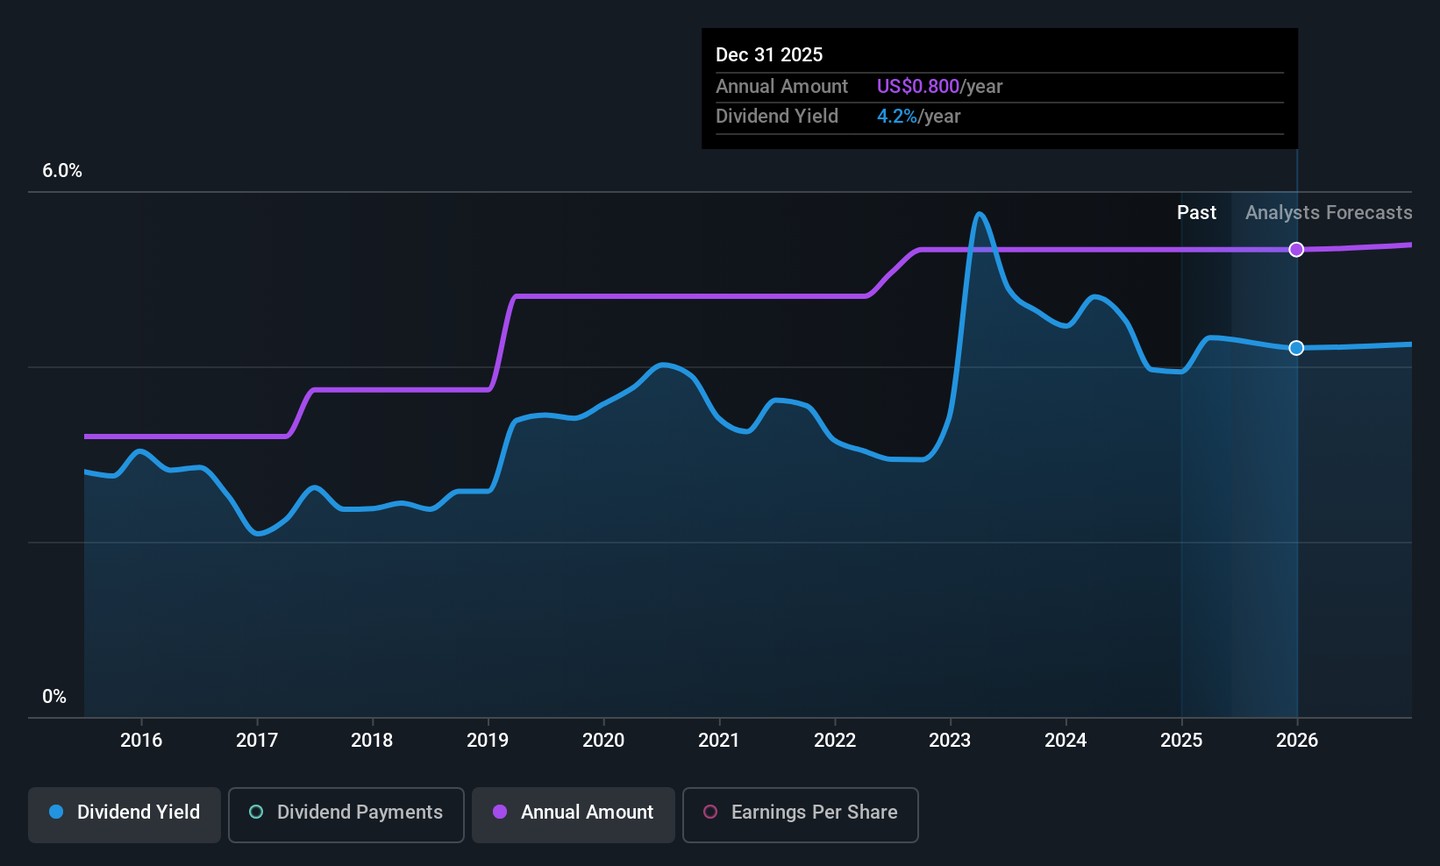Click the hollow pink circle beside Earnings Per Share

[x=710, y=812]
